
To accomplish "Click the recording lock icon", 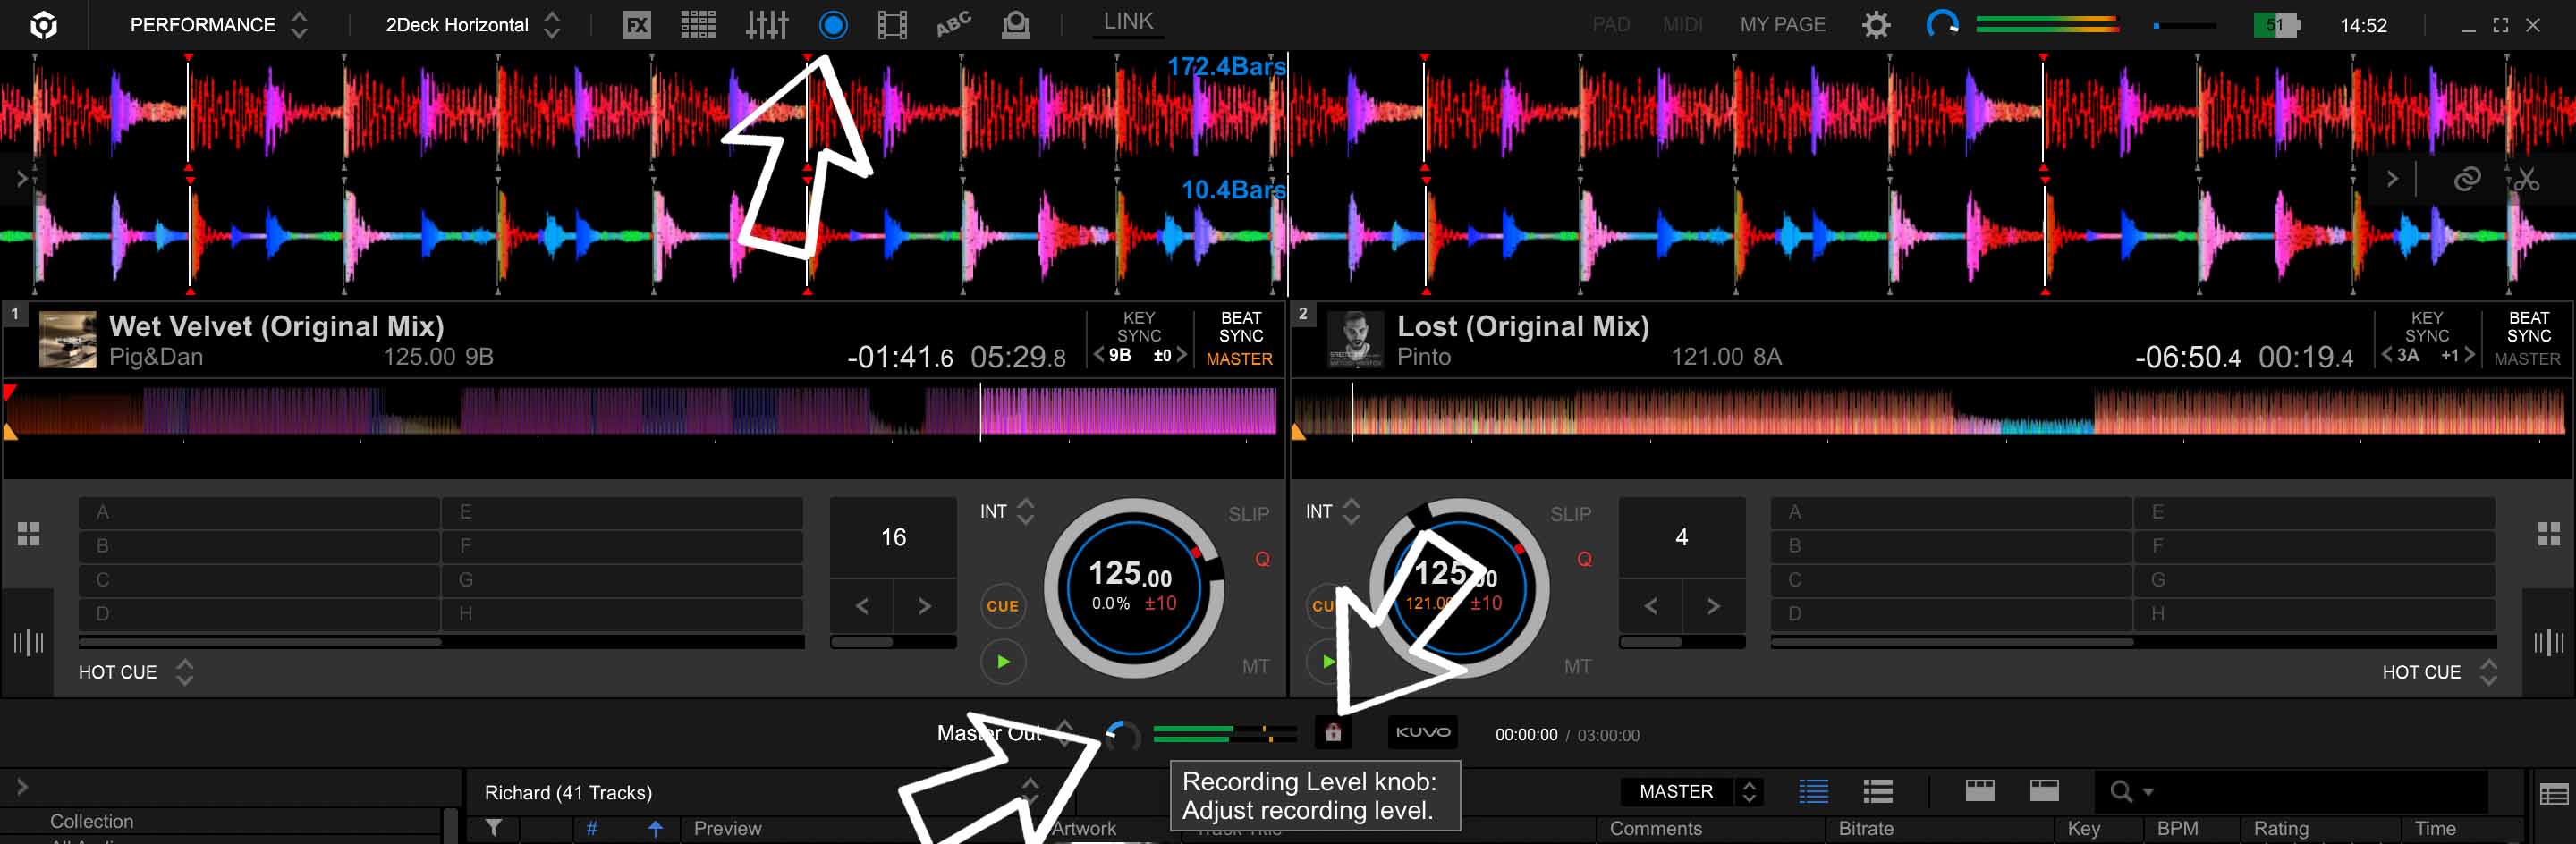I will pyautogui.click(x=1333, y=733).
